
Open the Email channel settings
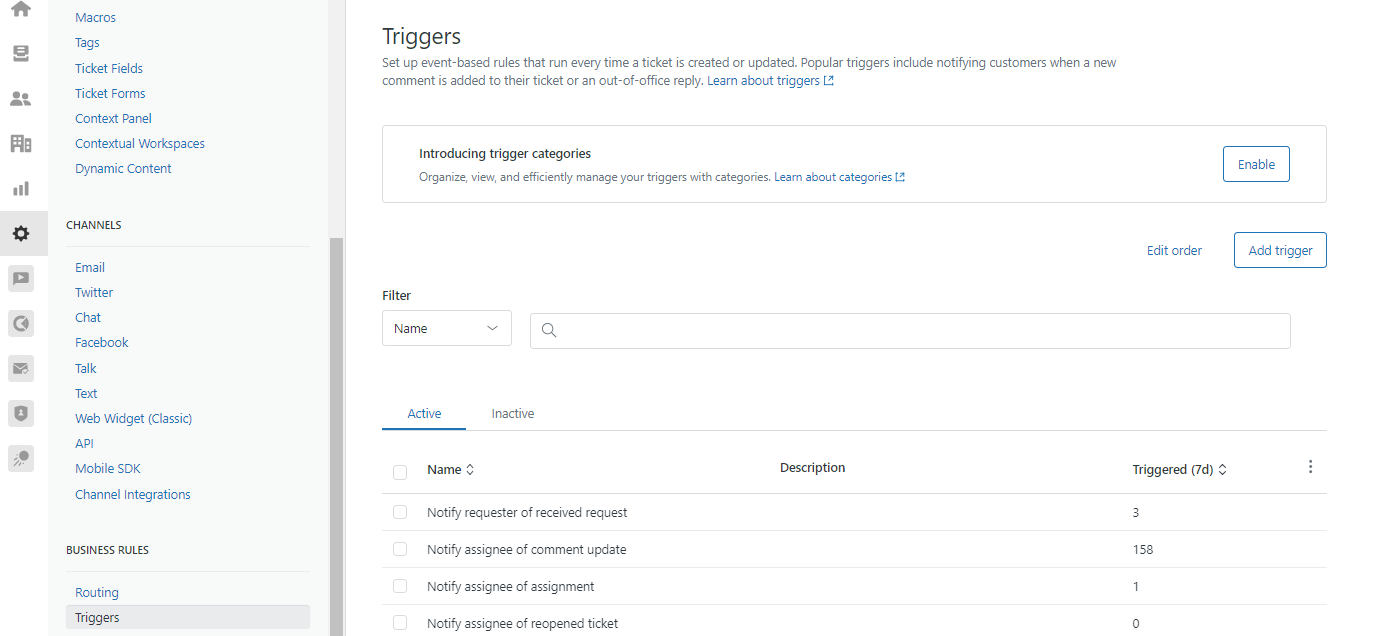pyautogui.click(x=90, y=267)
